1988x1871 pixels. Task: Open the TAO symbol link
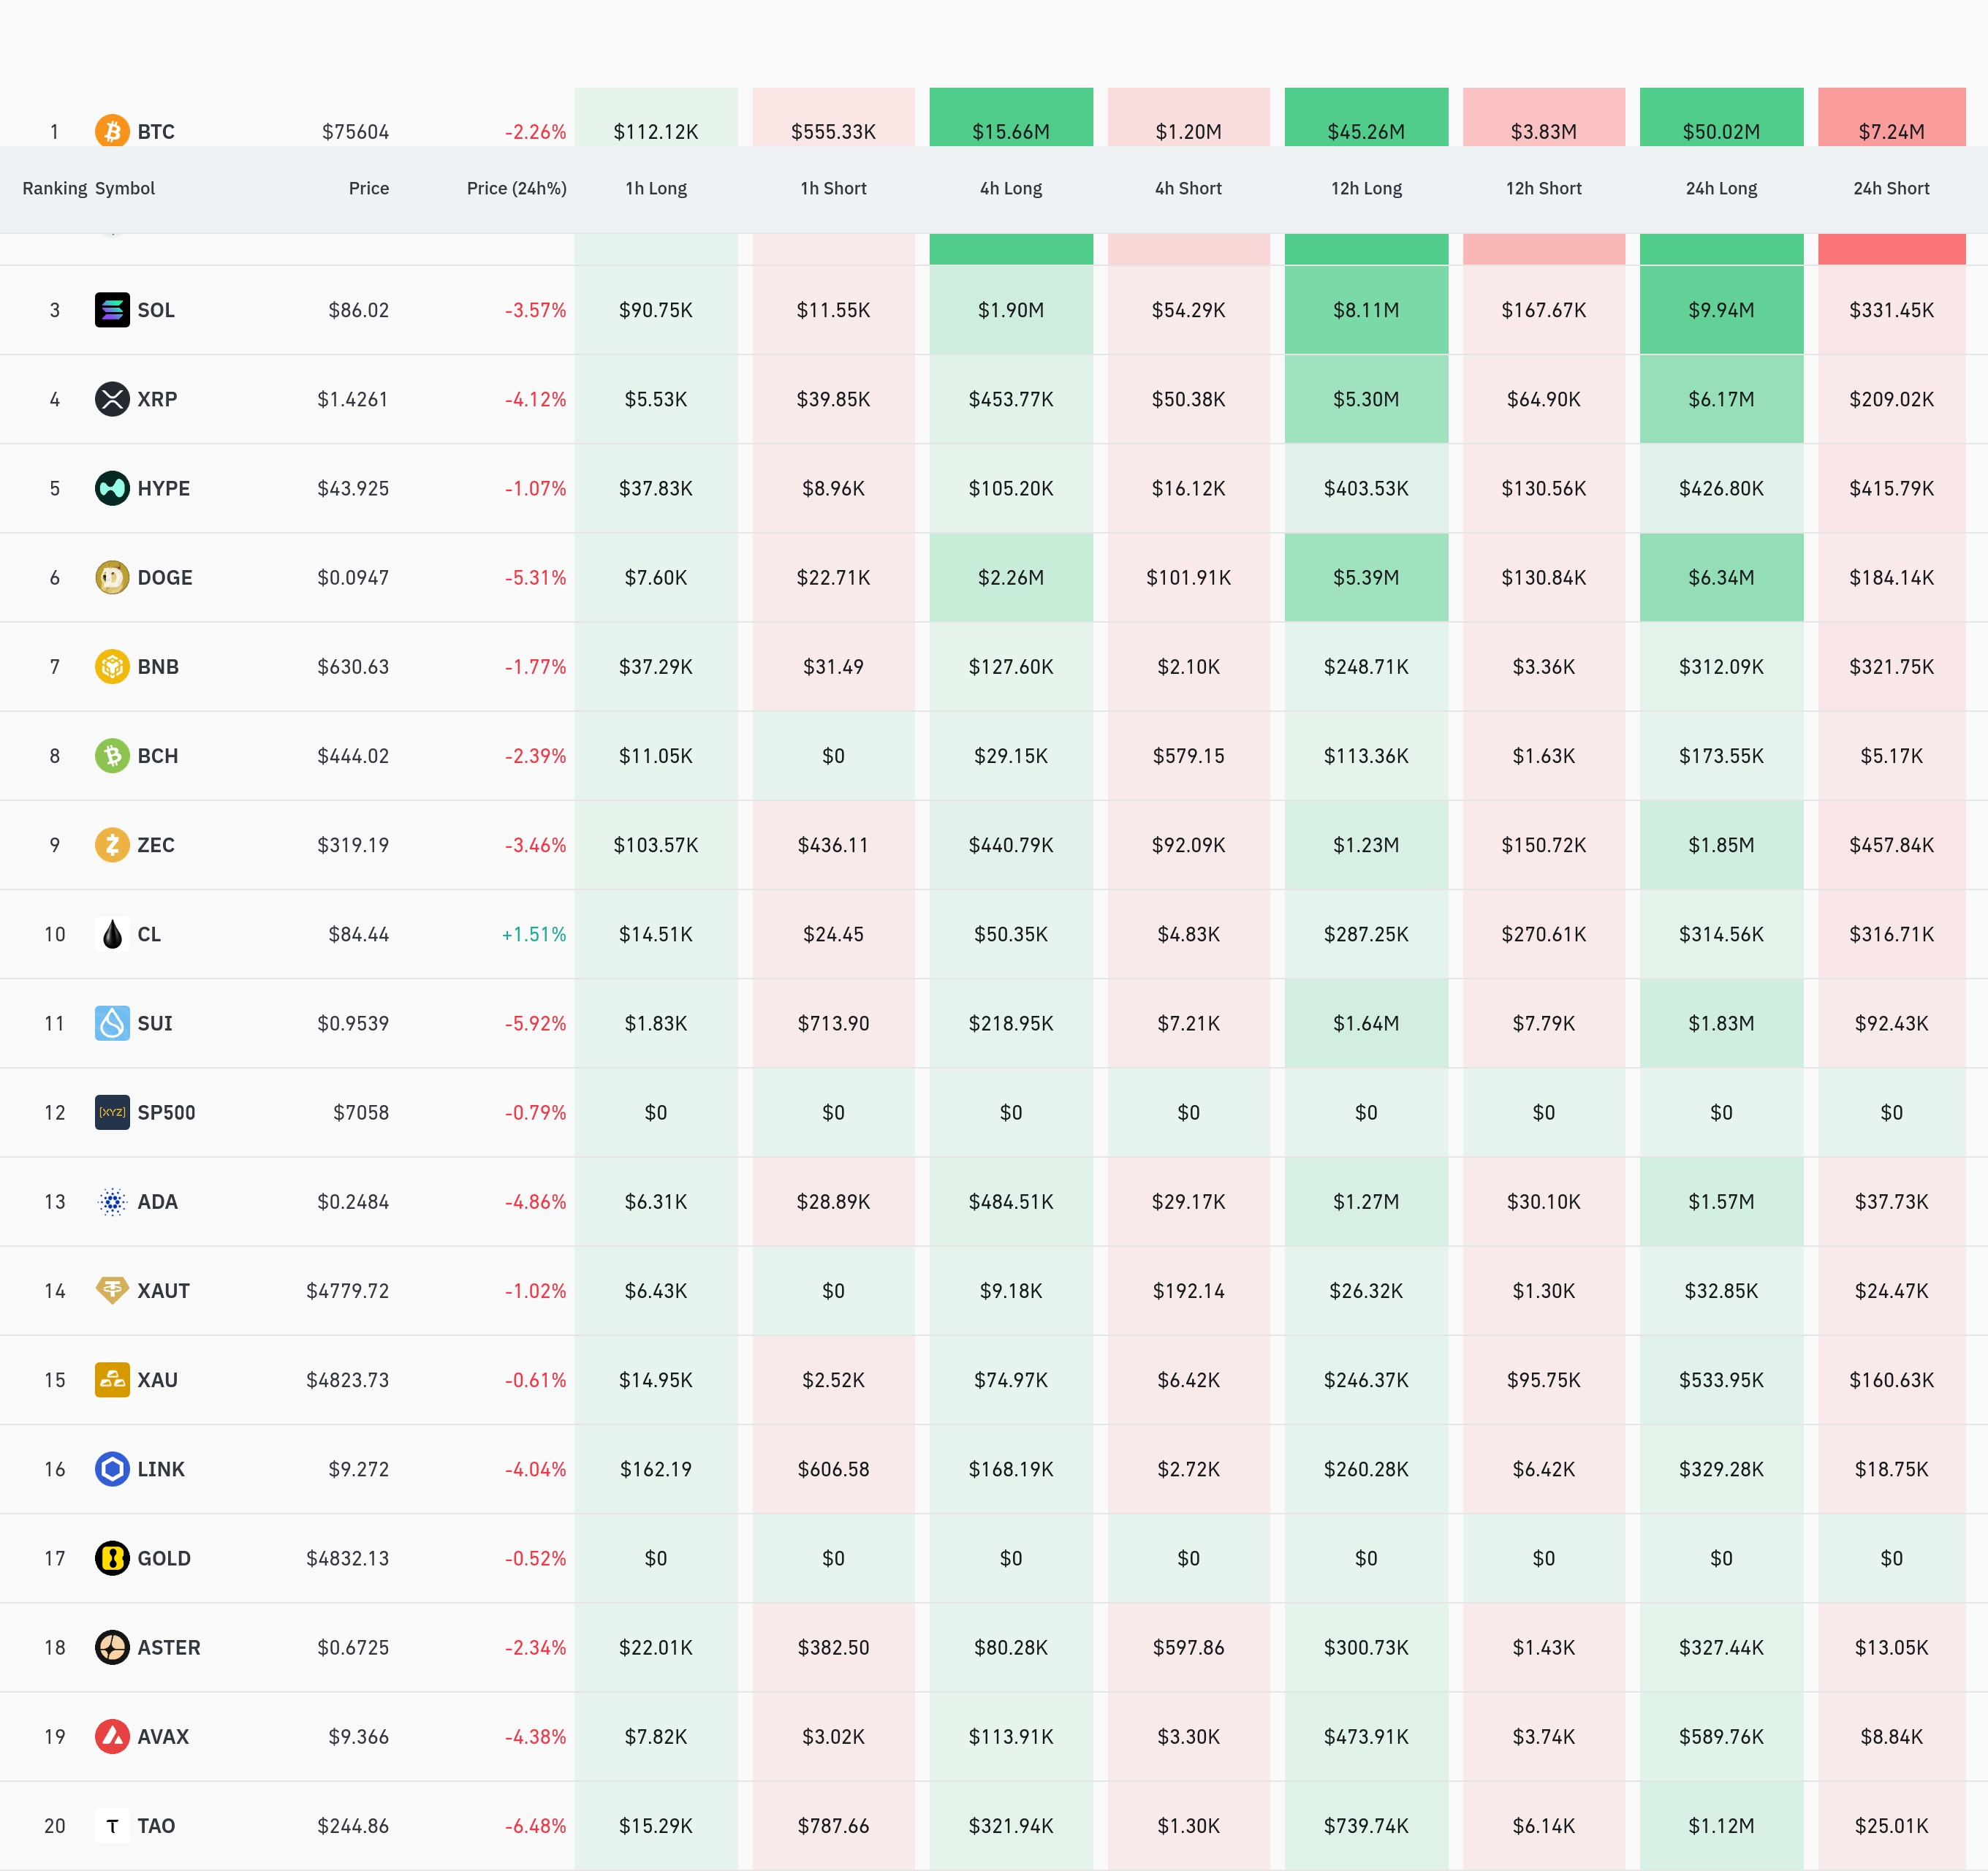click(x=156, y=1826)
